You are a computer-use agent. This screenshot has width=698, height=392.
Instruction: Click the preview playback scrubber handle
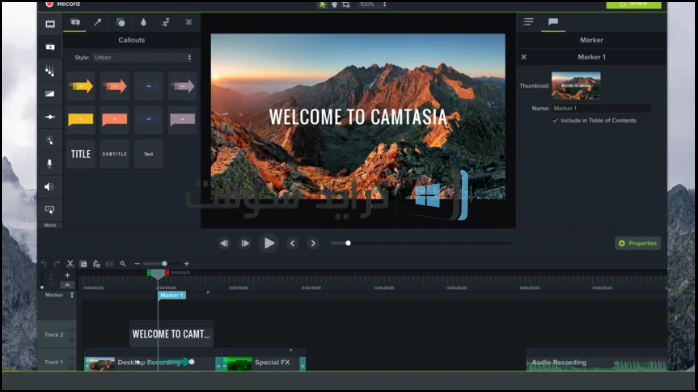[x=348, y=243]
